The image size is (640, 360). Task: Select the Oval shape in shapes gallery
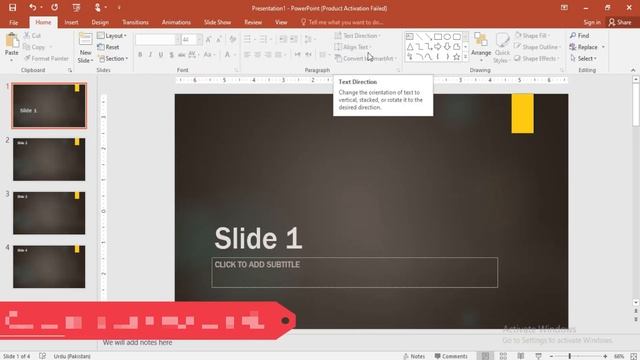(447, 37)
